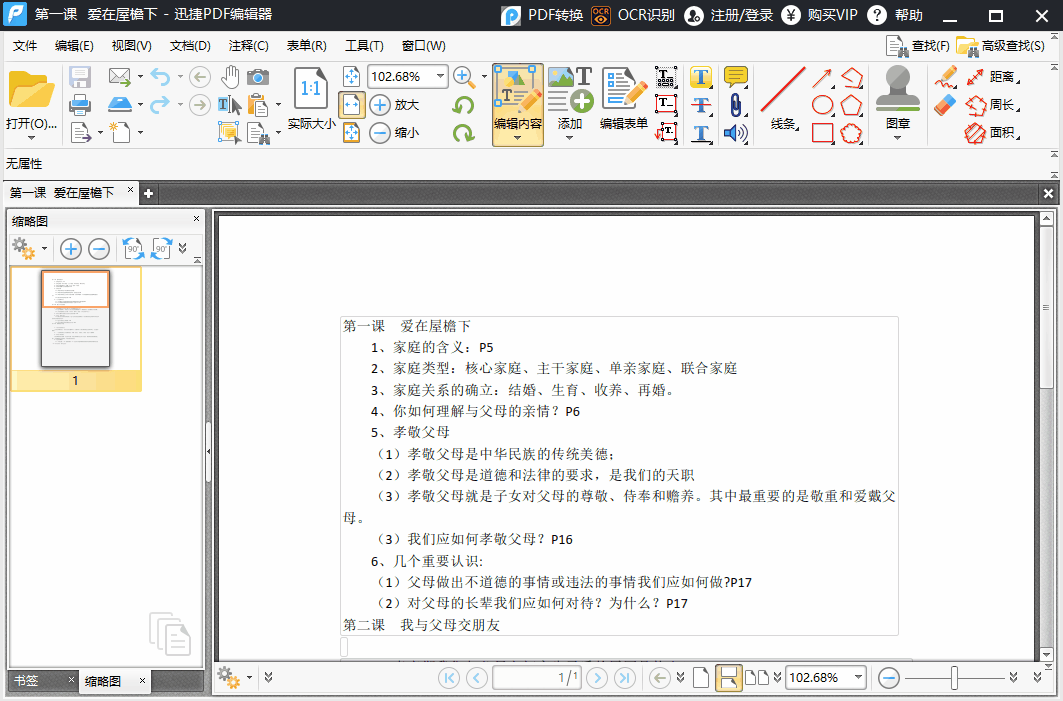Image resolution: width=1063 pixels, height=701 pixels.
Task: Click 购买VIP button
Action: coord(820,15)
